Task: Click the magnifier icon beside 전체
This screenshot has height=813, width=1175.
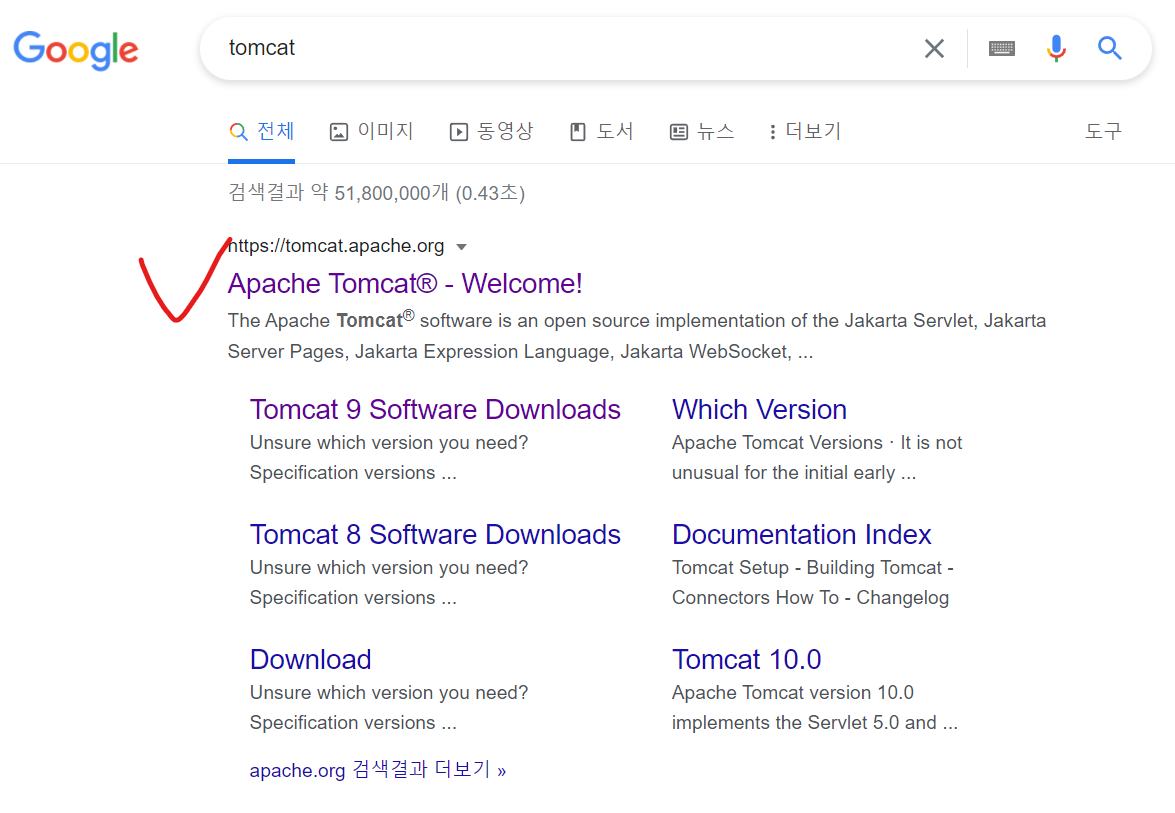Action: 238,133
